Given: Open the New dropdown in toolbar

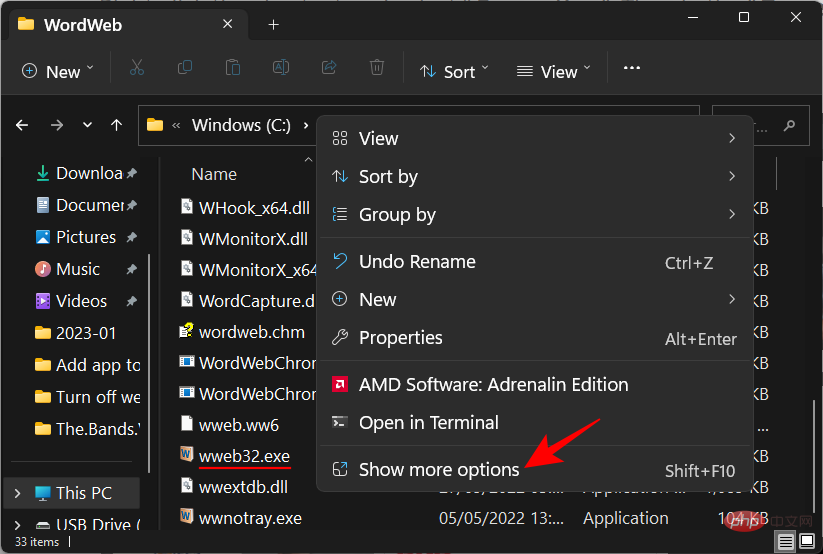Looking at the screenshot, I should coord(58,71).
